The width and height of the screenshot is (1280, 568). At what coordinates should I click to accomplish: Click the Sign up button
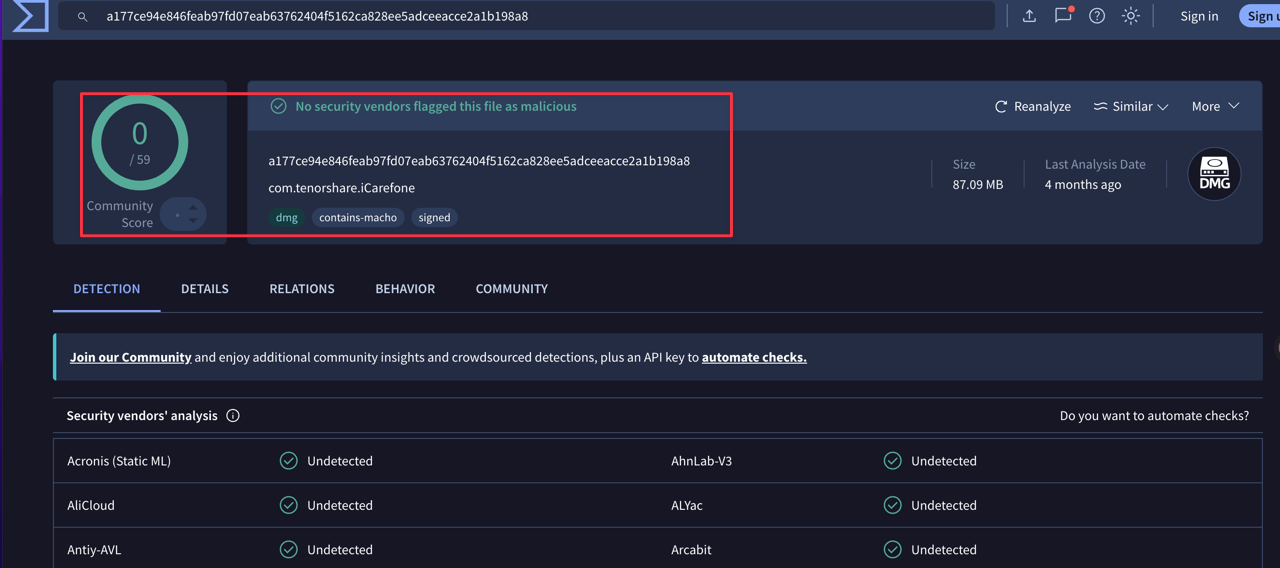tap(1260, 16)
